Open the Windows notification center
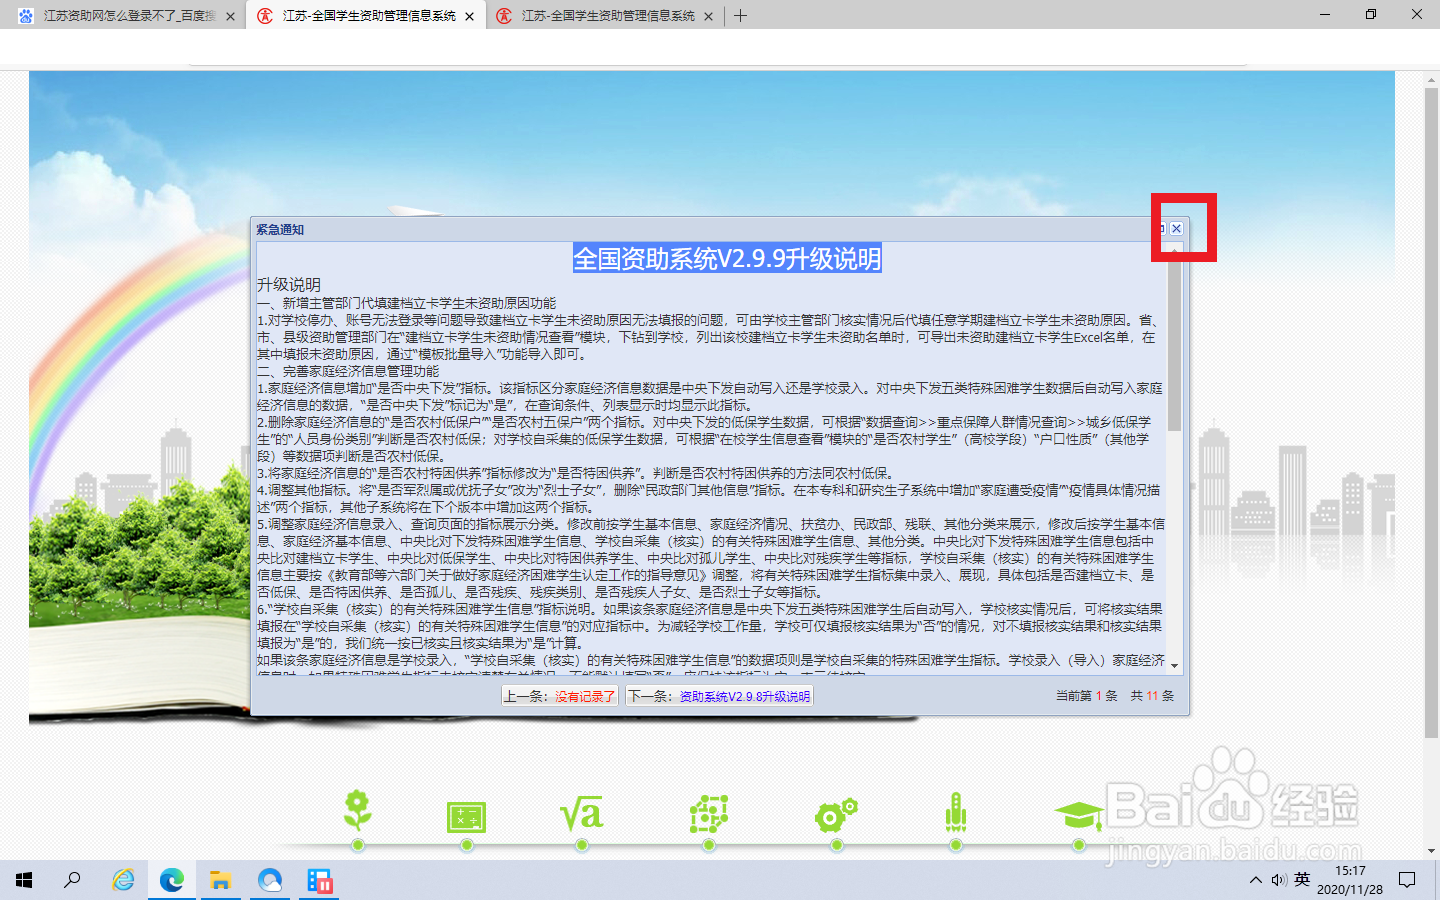Image resolution: width=1440 pixels, height=900 pixels. pos(1407,880)
